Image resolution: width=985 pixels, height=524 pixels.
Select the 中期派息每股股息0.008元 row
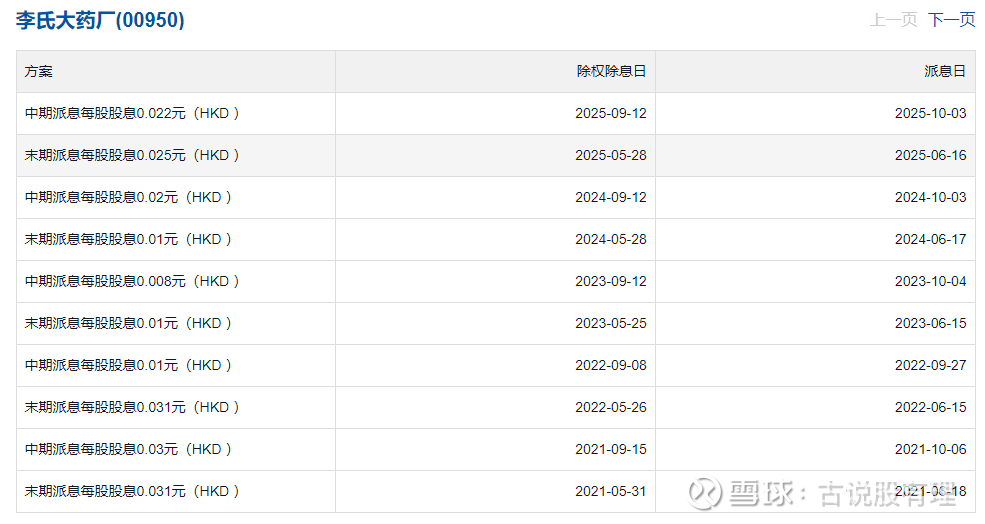(132, 282)
